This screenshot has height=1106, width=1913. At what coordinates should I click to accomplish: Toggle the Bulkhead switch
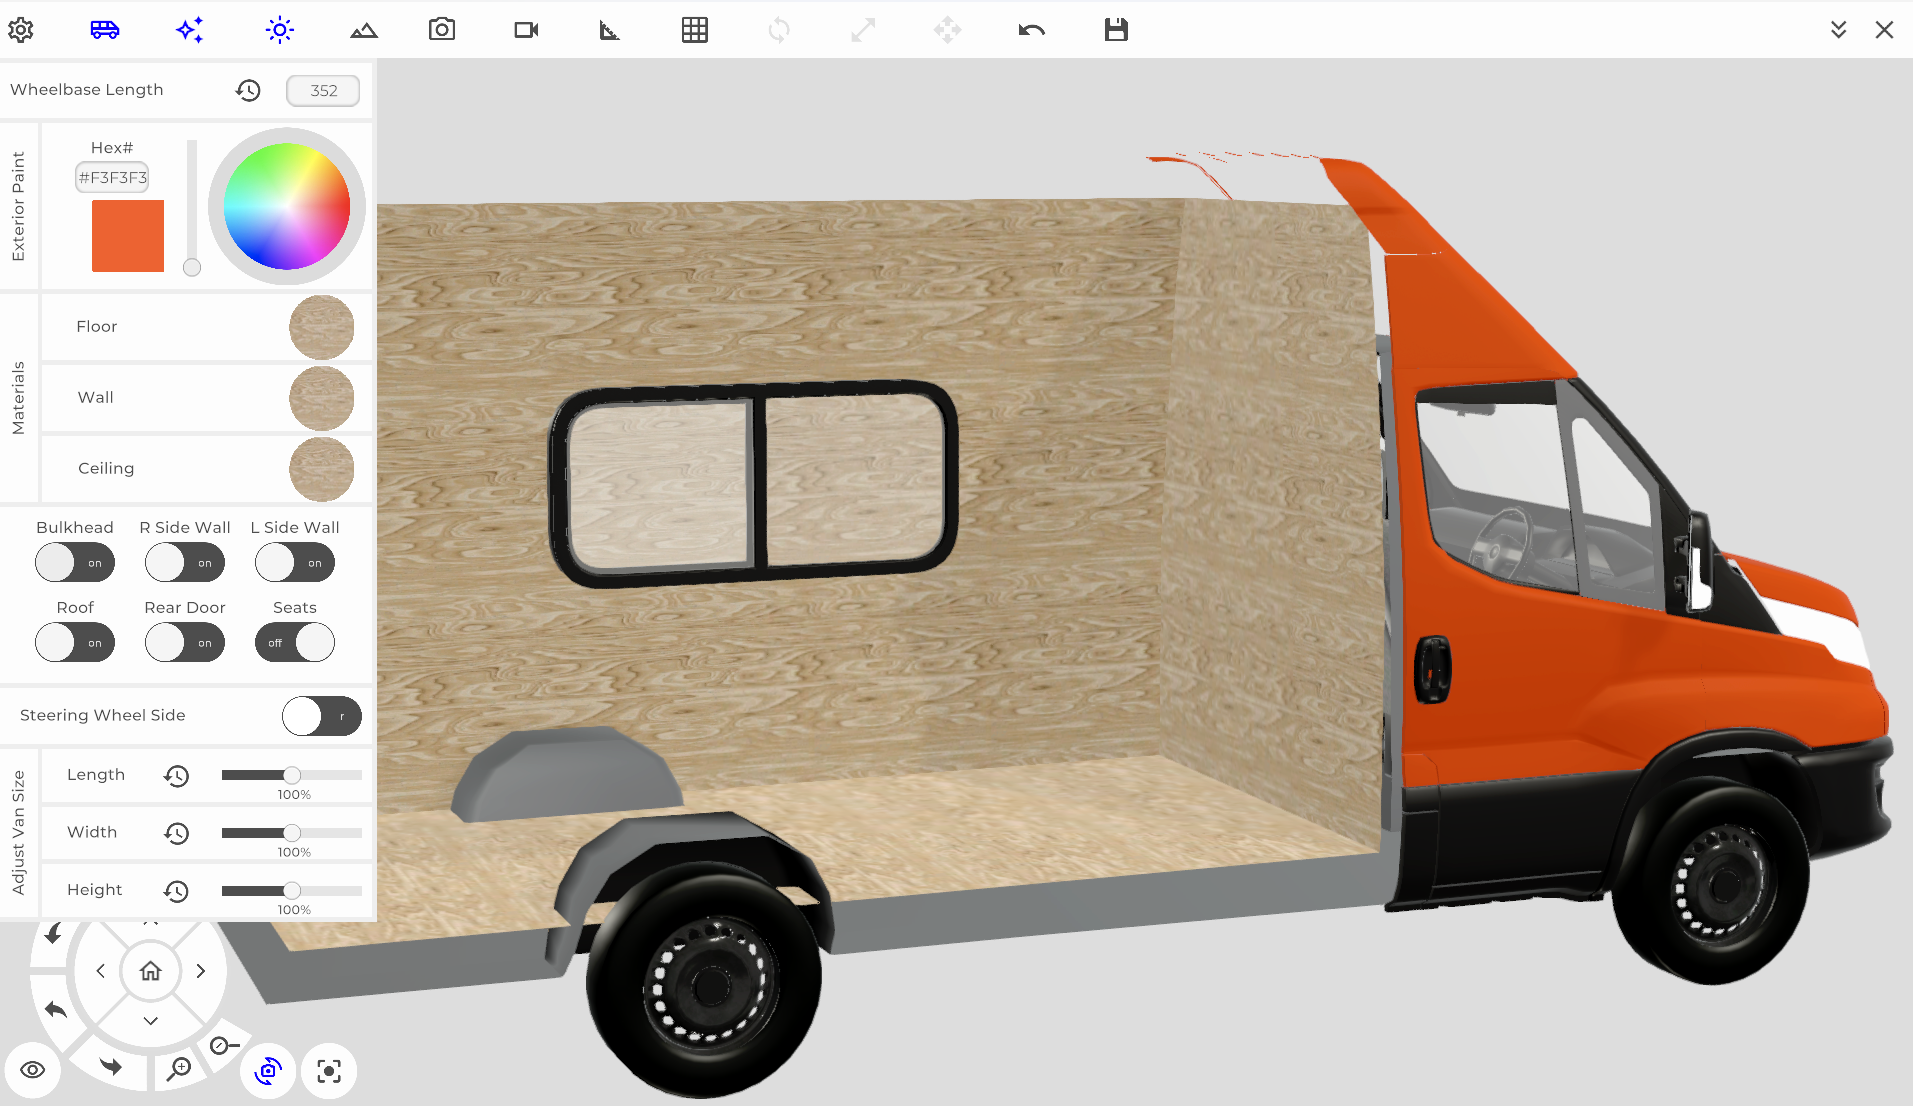[75, 562]
